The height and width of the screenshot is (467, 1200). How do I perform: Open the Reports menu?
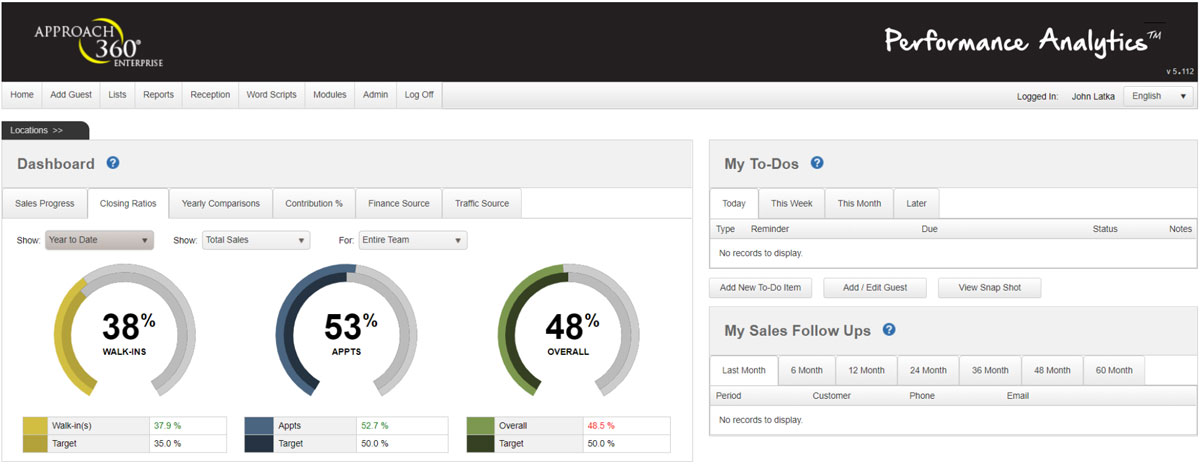[x=158, y=95]
